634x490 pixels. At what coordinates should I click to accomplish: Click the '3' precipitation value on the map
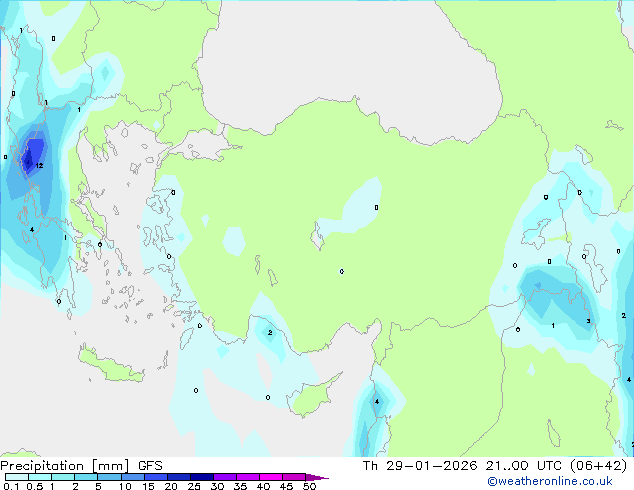pyautogui.click(x=588, y=321)
